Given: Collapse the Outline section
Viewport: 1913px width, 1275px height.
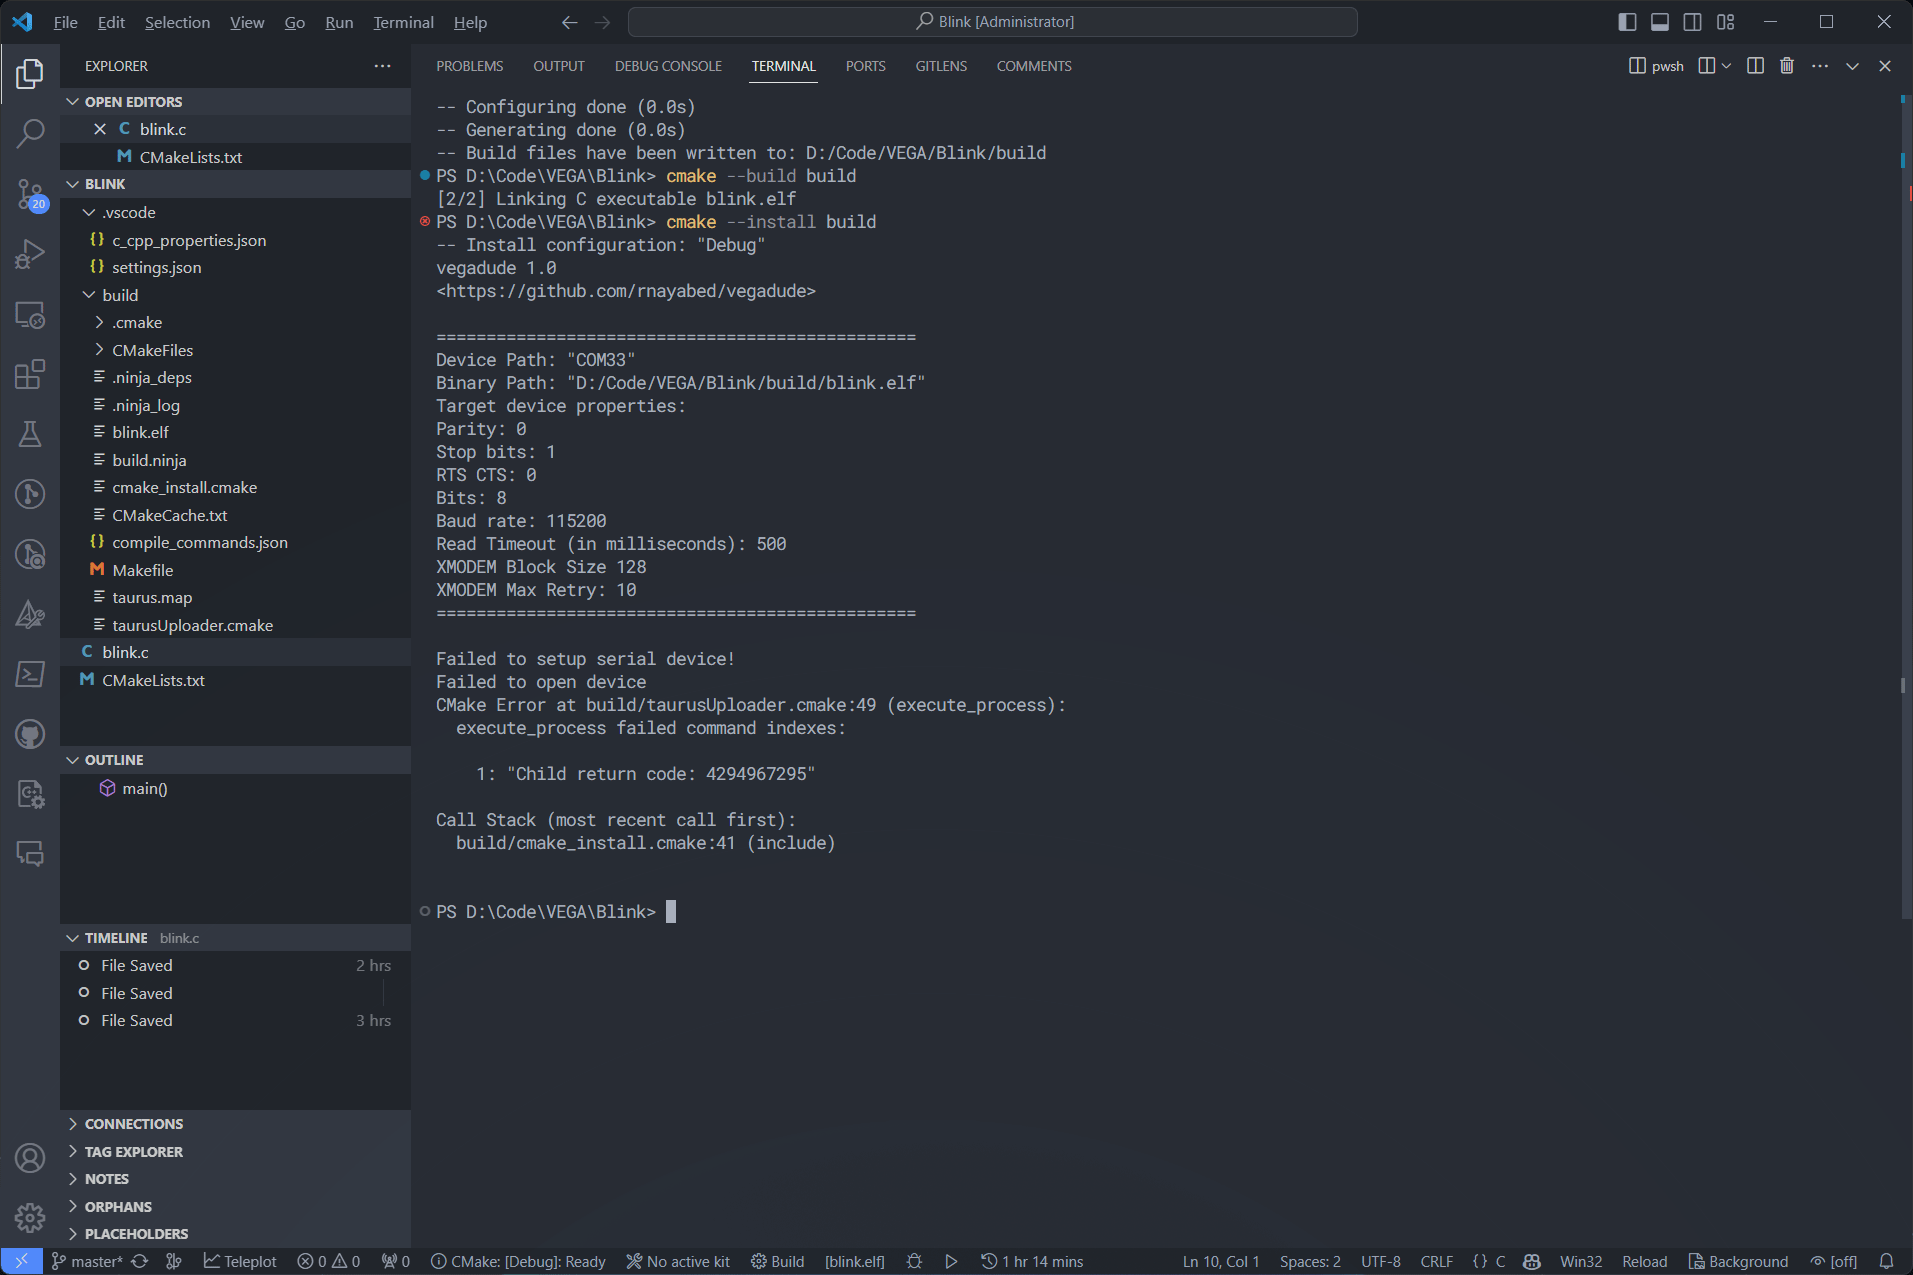Looking at the screenshot, I should 235,760.
